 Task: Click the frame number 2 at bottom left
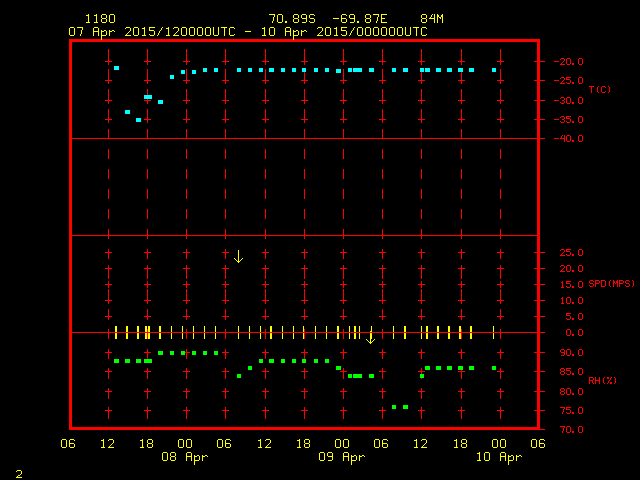click(x=18, y=472)
